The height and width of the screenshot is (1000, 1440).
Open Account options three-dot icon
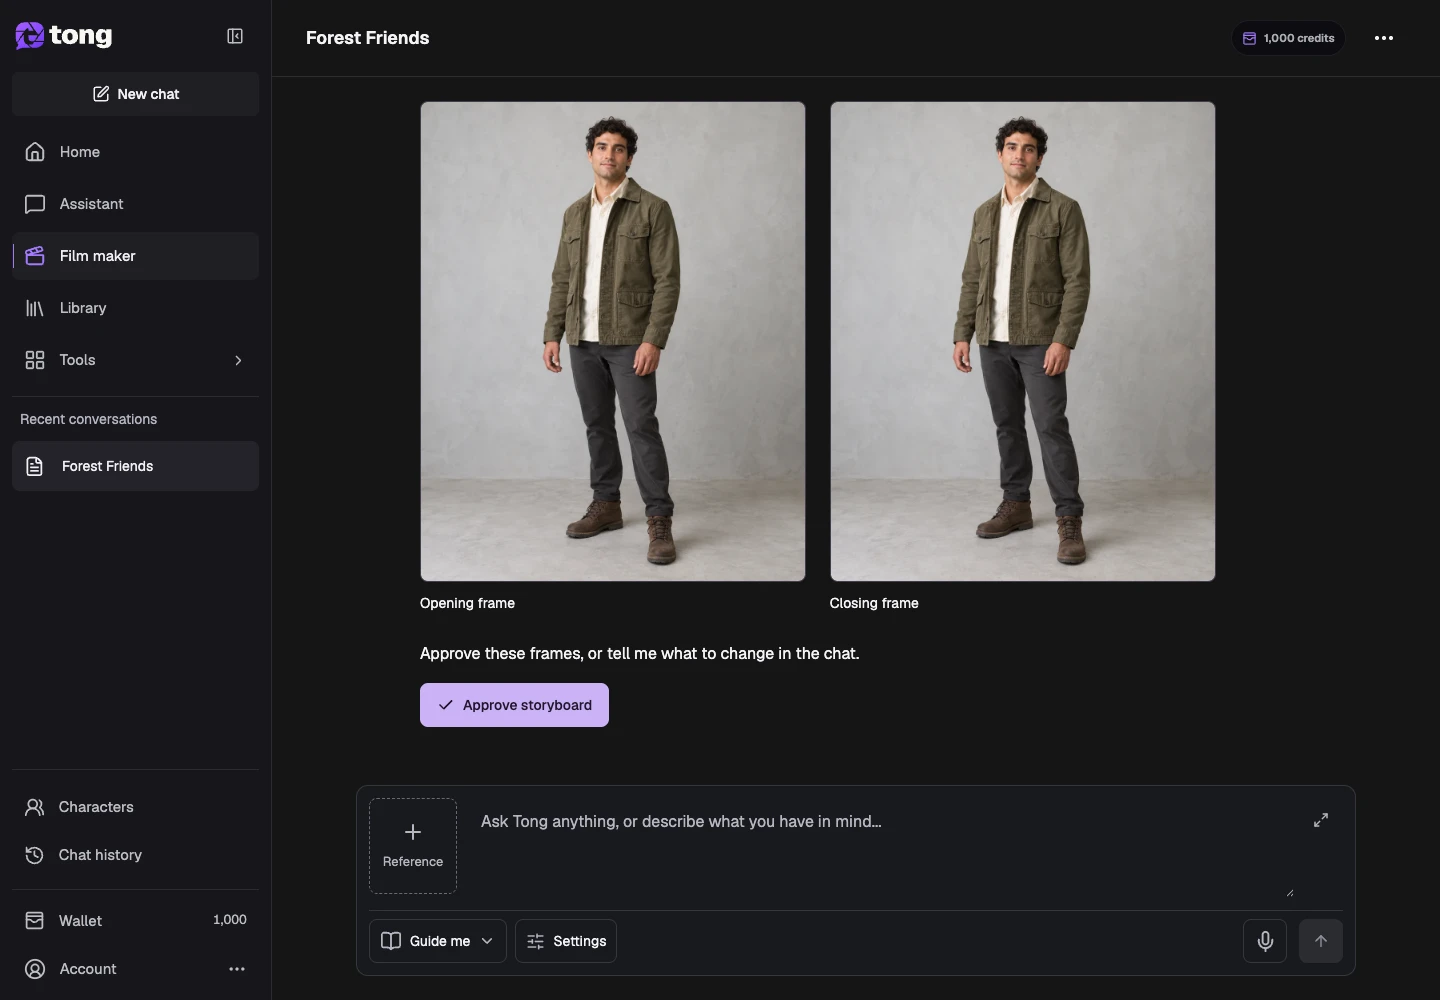(x=237, y=969)
